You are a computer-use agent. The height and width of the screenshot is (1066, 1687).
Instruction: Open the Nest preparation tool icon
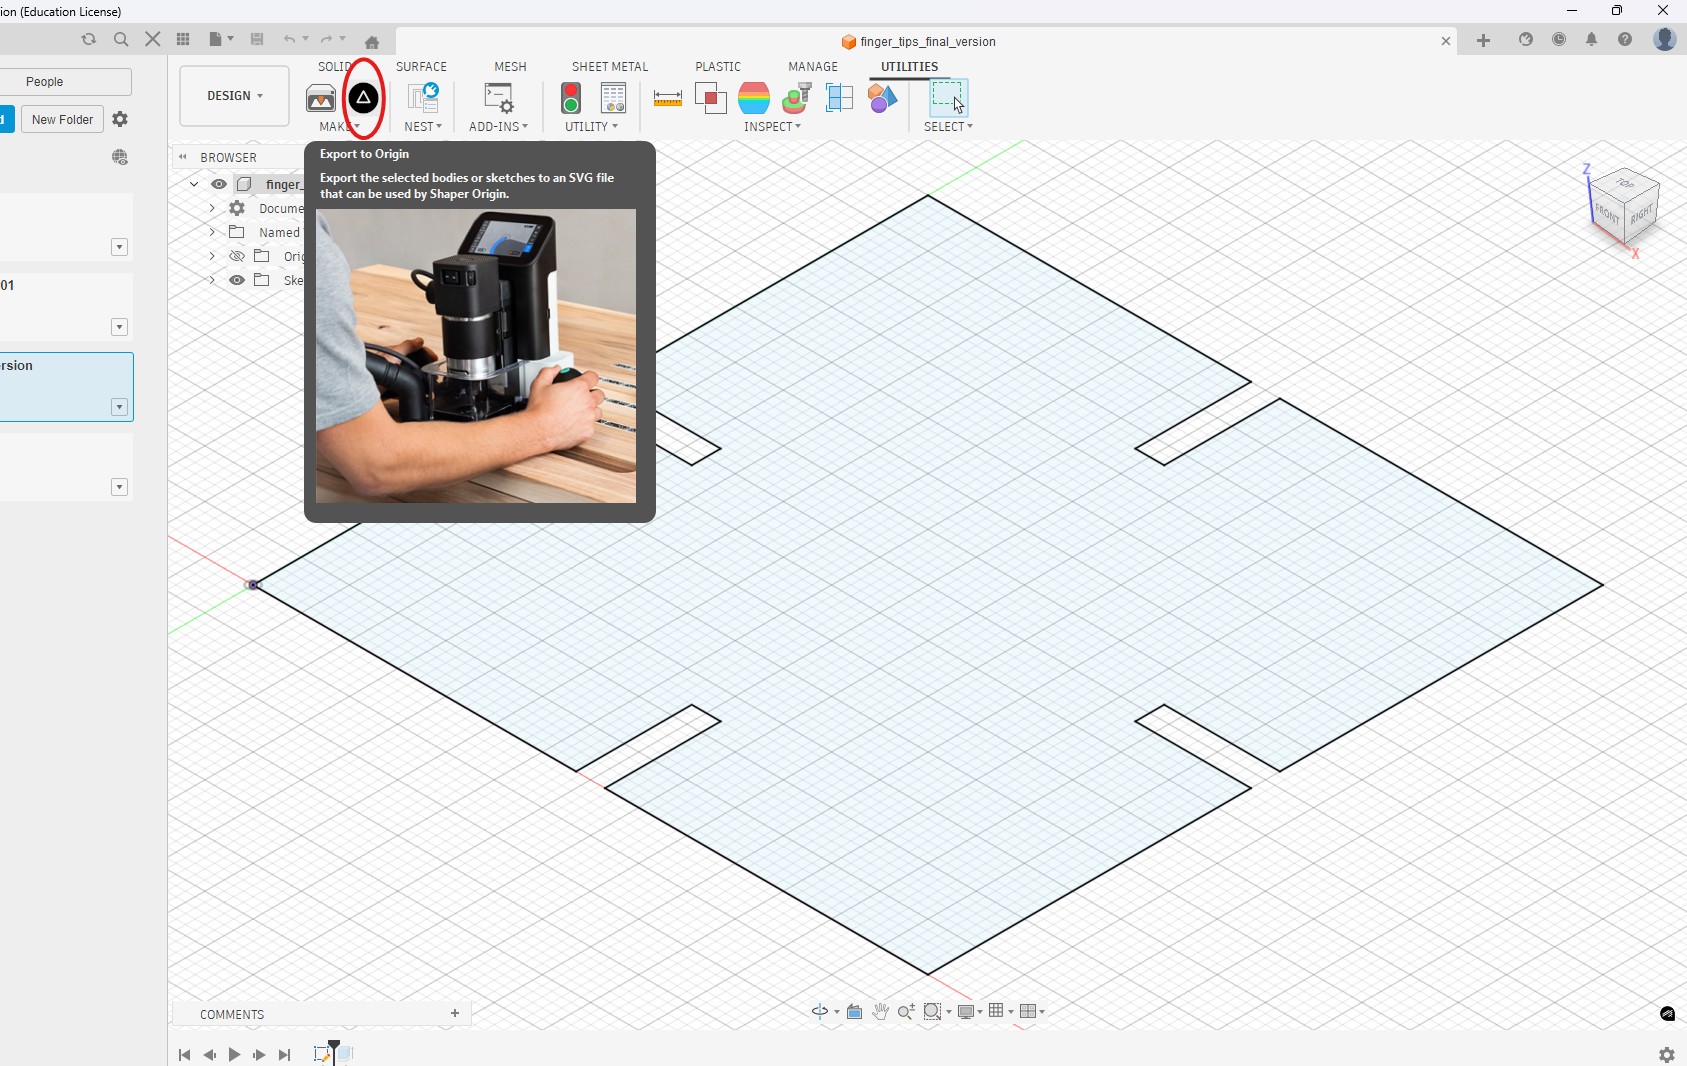423,98
